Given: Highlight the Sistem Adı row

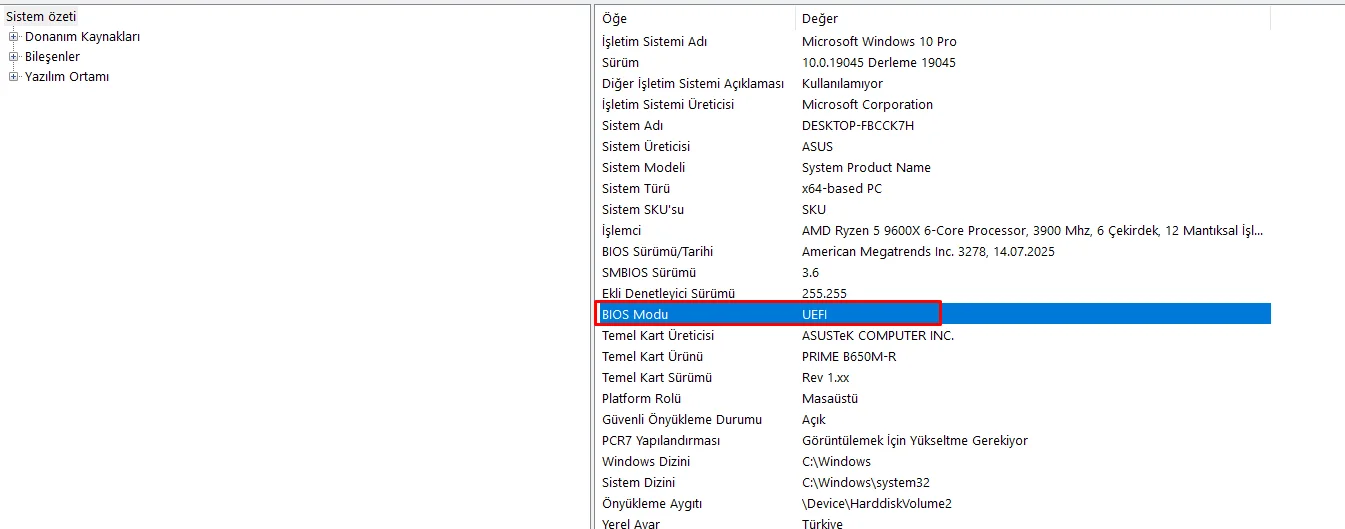Looking at the screenshot, I should pyautogui.click(x=634, y=126).
